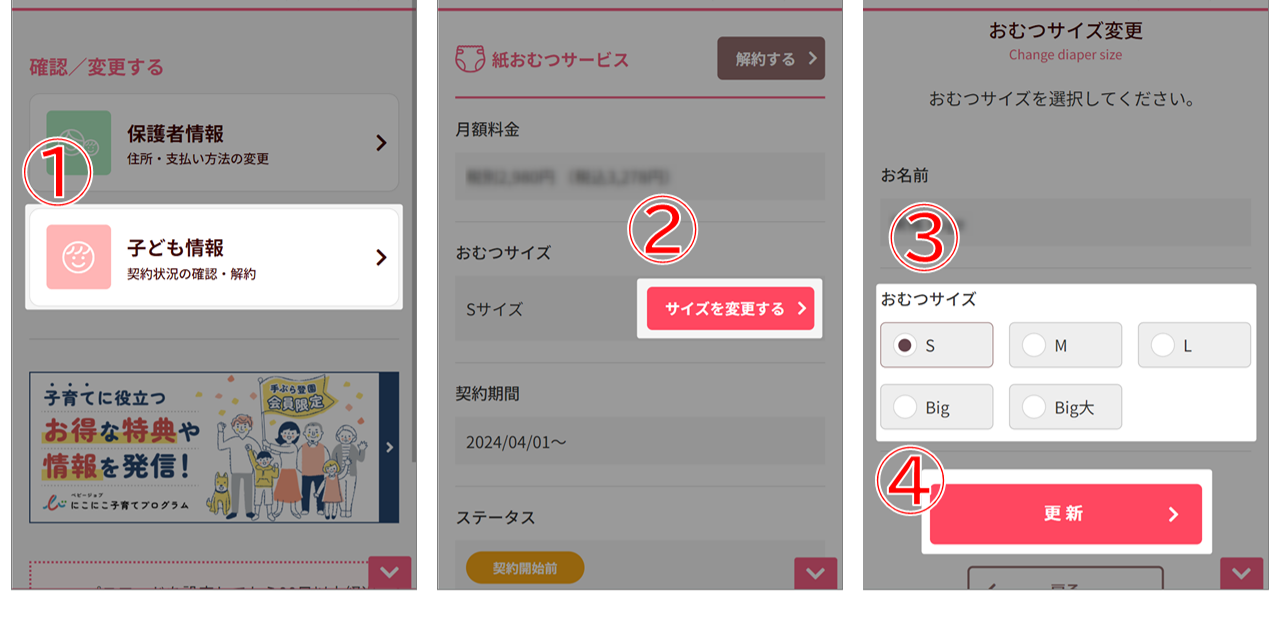Click the step 1 numbered marker
1280x625 pixels.
coord(57,172)
